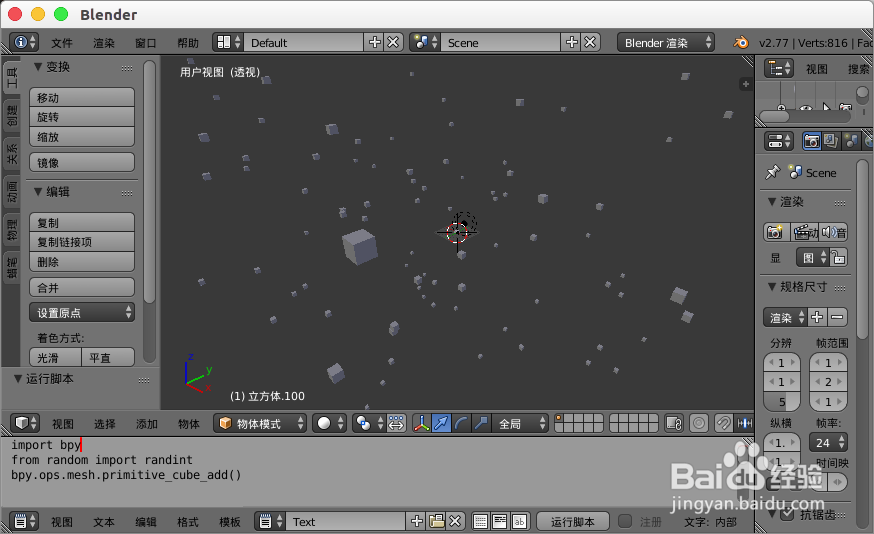This screenshot has width=874, height=534.
Task: Collapse the Edit panel in tool shelf
Action: [38, 192]
